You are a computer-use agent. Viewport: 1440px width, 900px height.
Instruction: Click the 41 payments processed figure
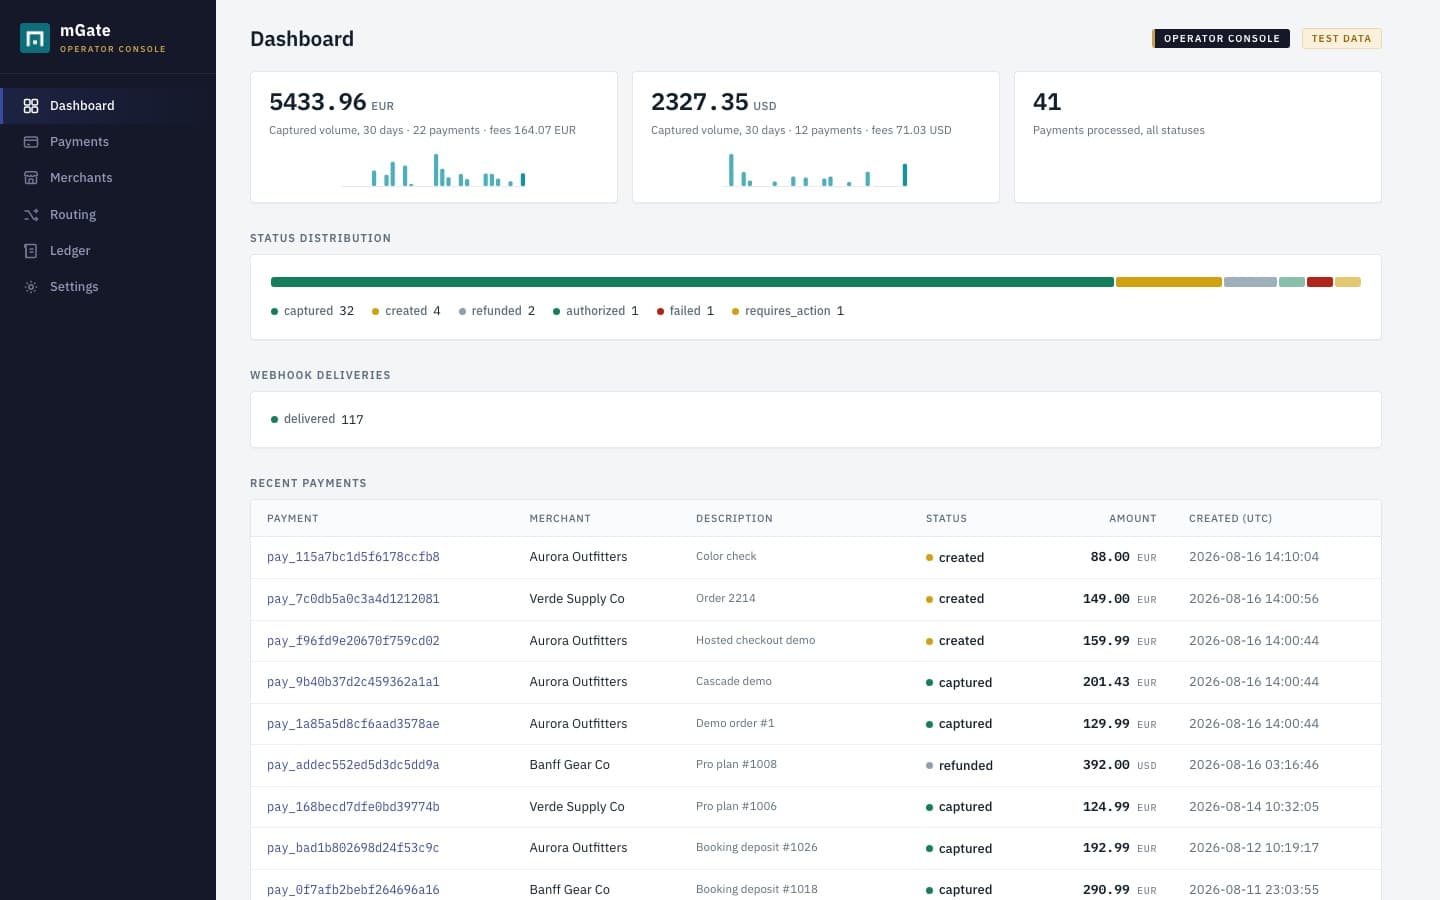coord(1047,102)
